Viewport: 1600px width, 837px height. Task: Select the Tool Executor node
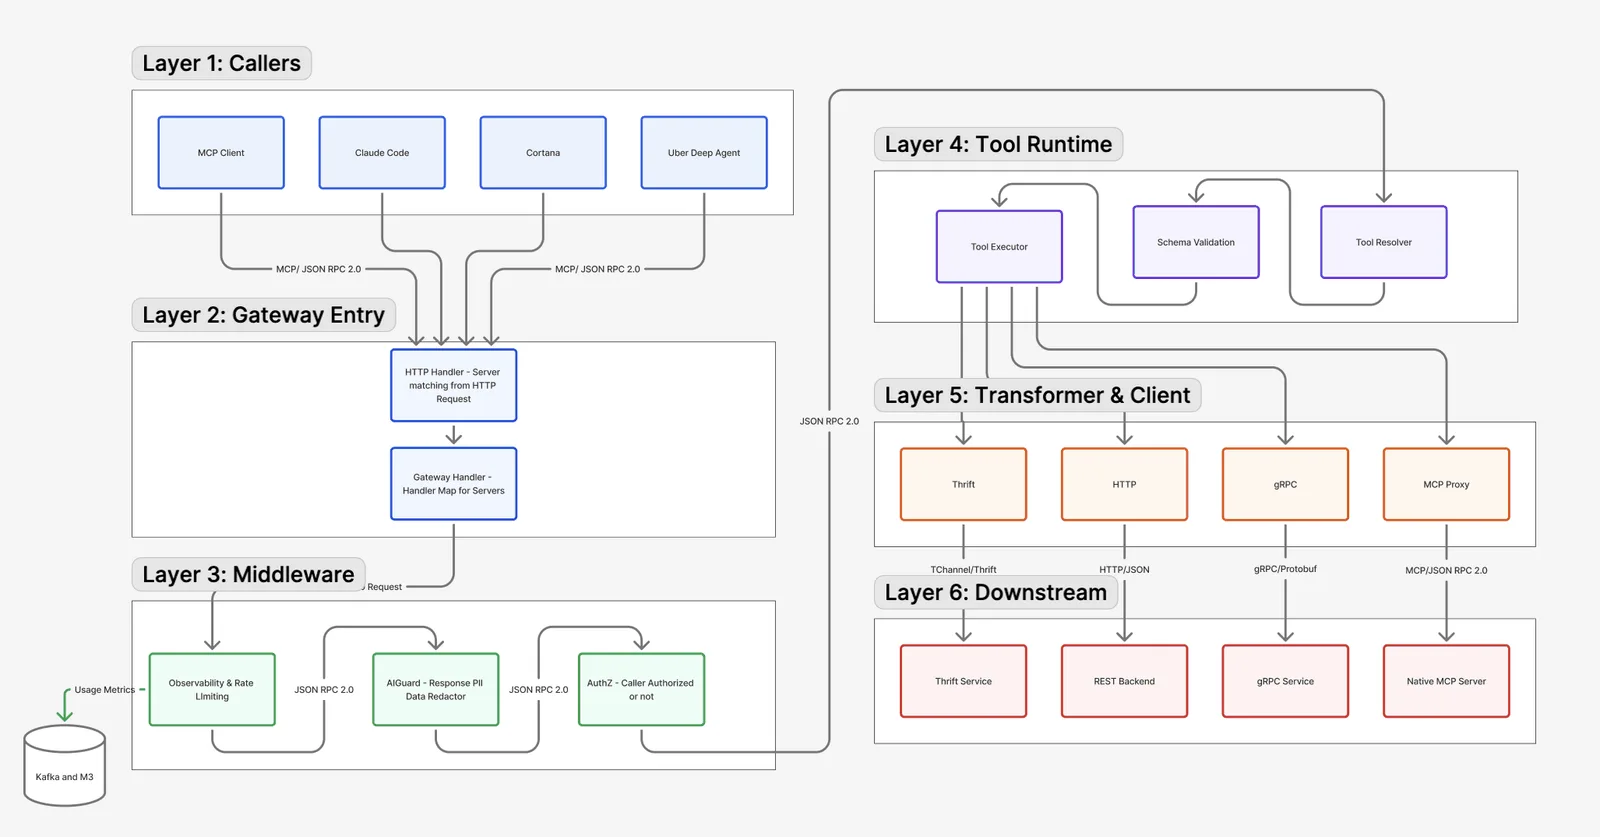999,246
